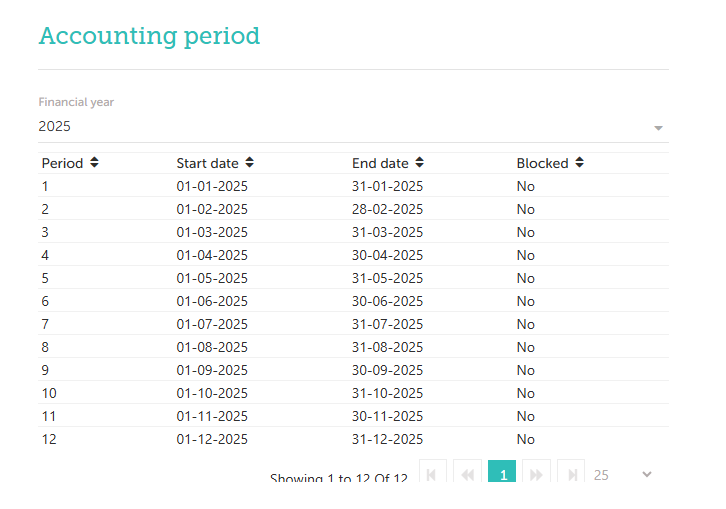Sort by Start date arrow icon
The height and width of the screenshot is (509, 726).
click(250, 163)
